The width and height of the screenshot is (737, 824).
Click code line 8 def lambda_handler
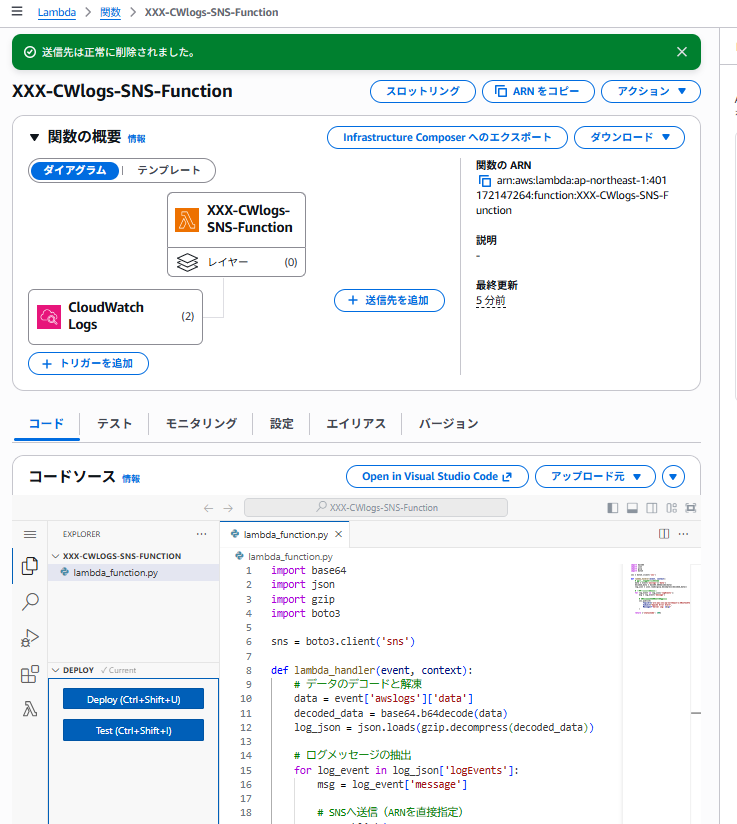click(x=372, y=670)
